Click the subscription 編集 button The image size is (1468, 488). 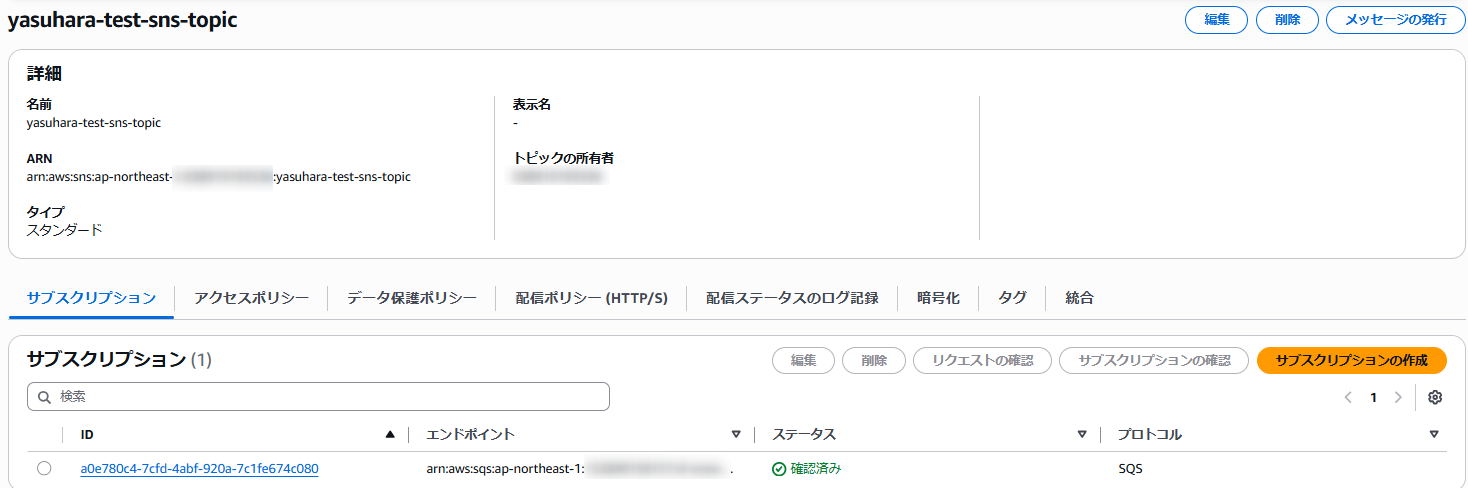point(804,361)
